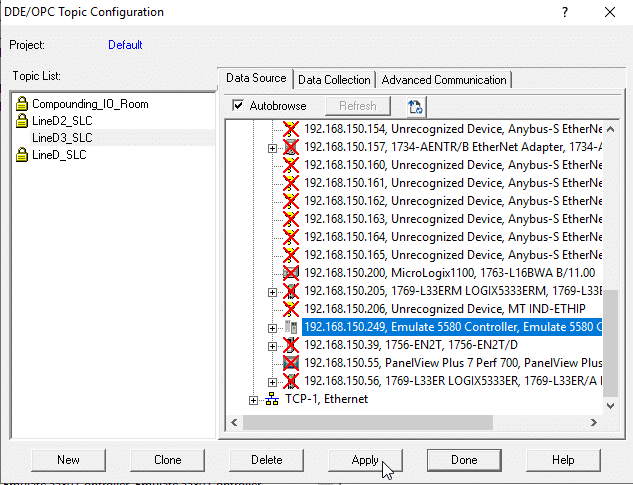This screenshot has width=633, height=485.
Task: Click the tree scroll right arrow
Action: [593, 422]
